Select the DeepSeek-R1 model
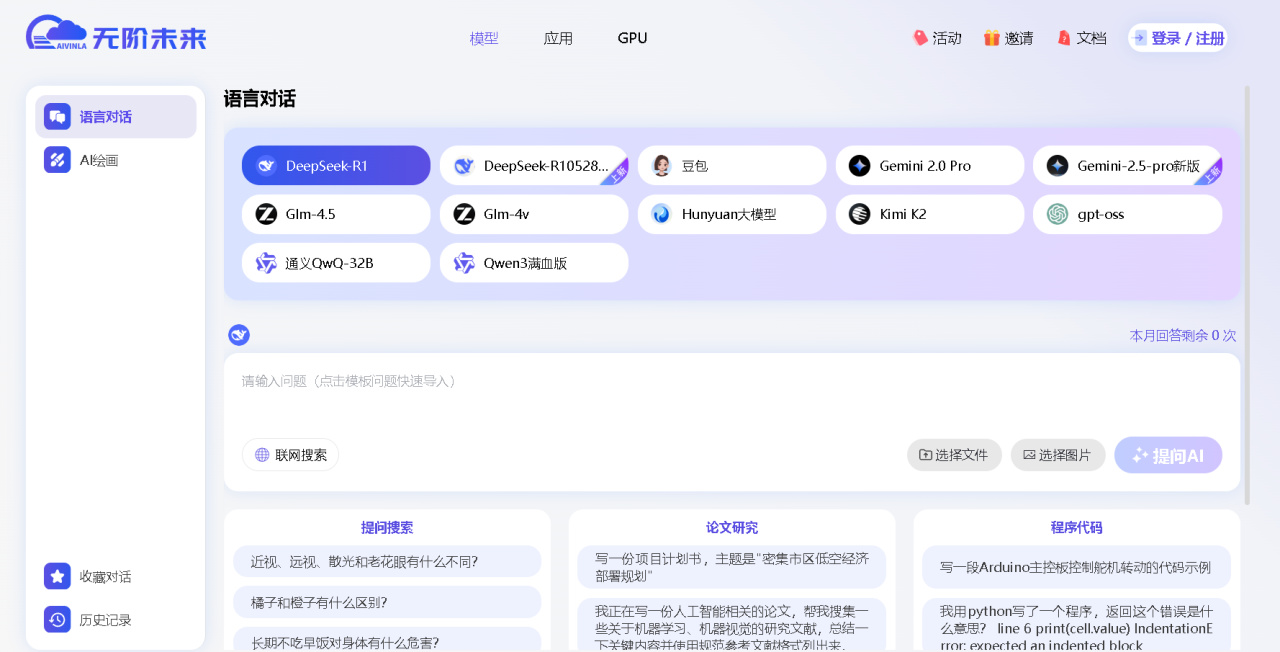Image resolution: width=1280 pixels, height=652 pixels. click(336, 166)
